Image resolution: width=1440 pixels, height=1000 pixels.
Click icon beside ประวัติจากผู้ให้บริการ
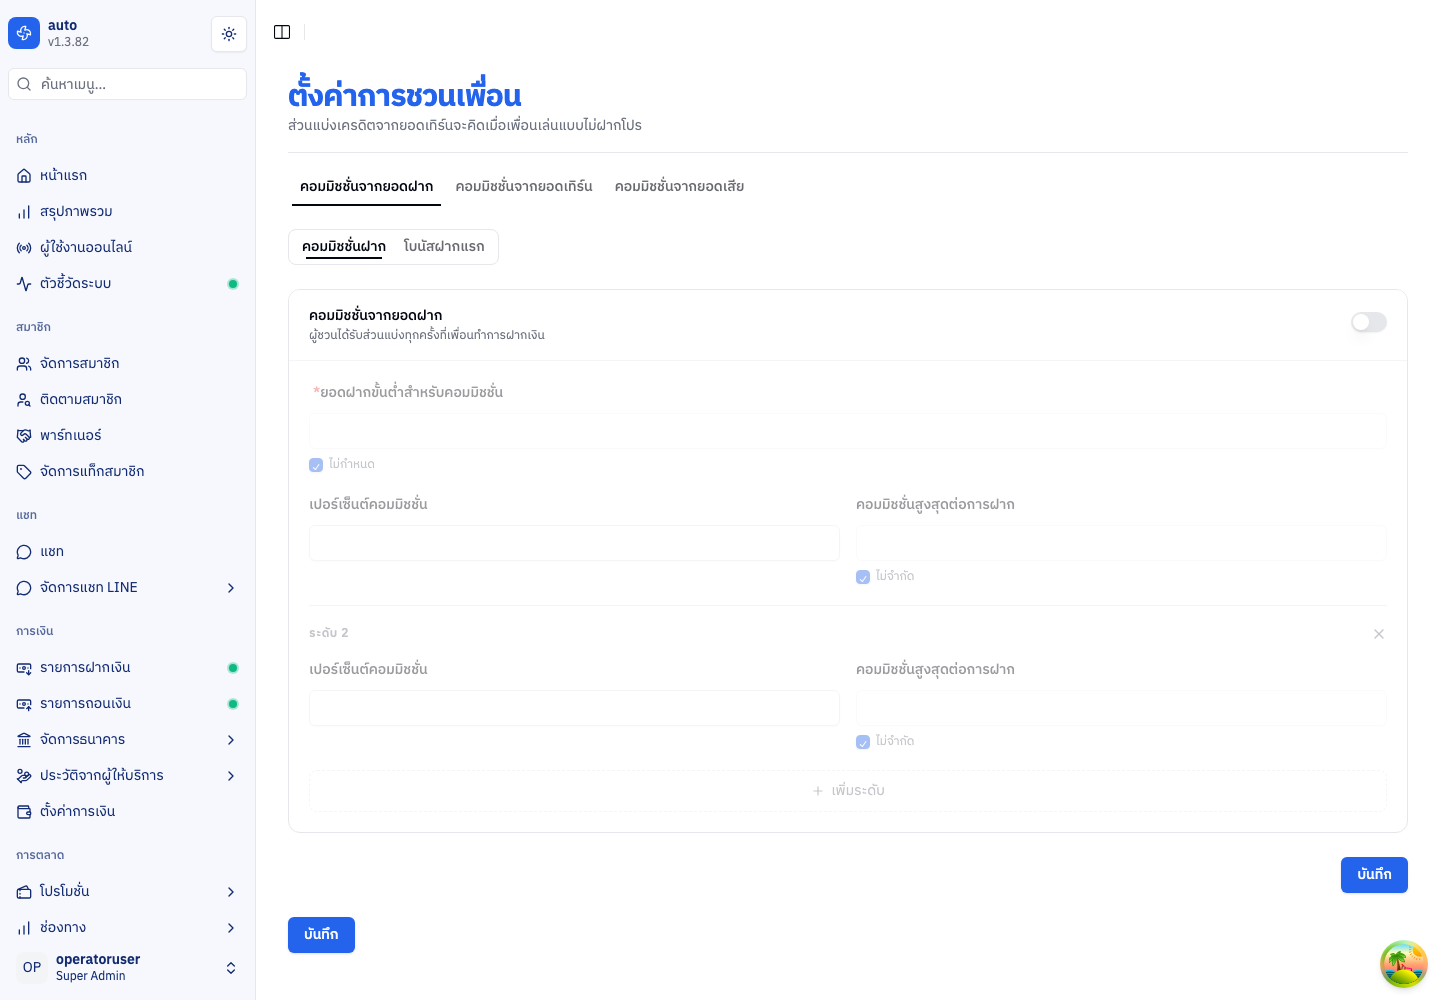(x=24, y=776)
